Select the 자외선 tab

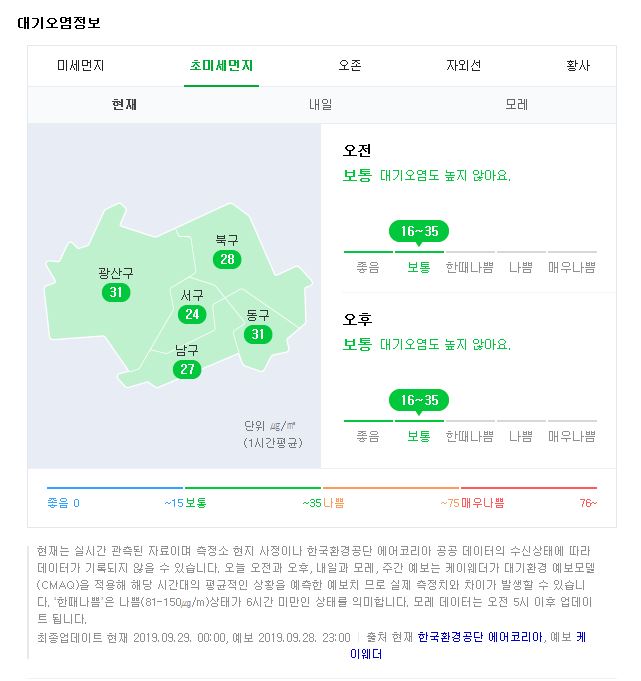coord(463,66)
